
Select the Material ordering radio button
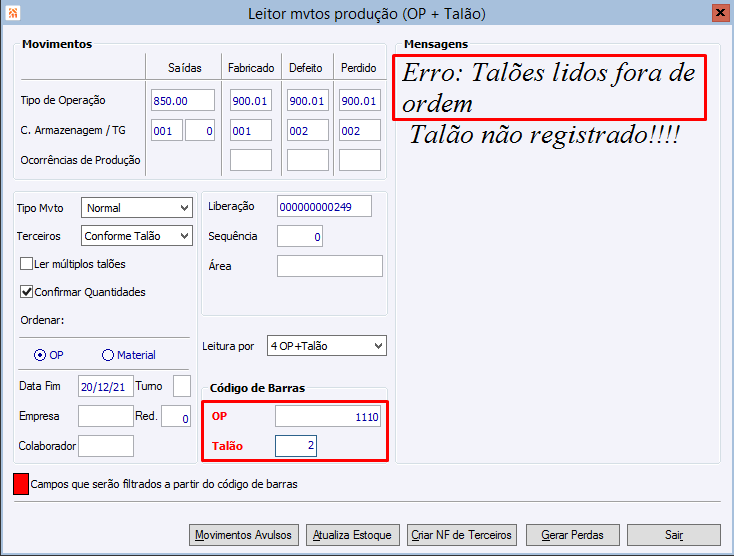pos(108,355)
